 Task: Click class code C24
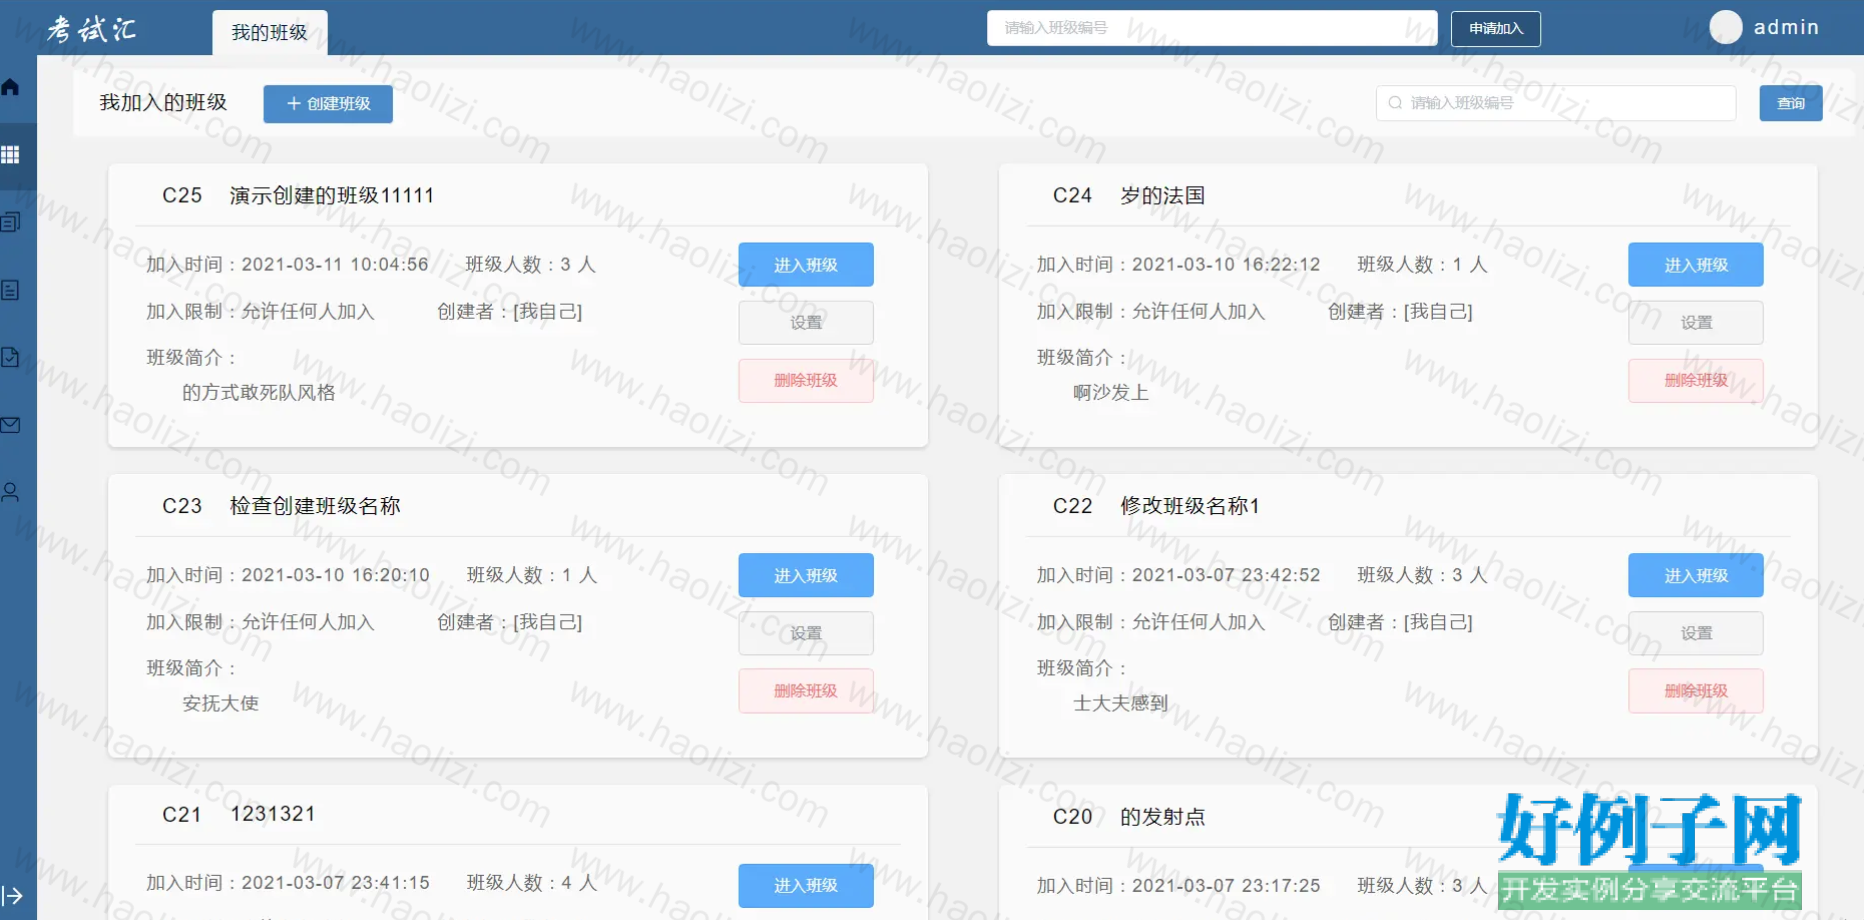click(x=1072, y=196)
